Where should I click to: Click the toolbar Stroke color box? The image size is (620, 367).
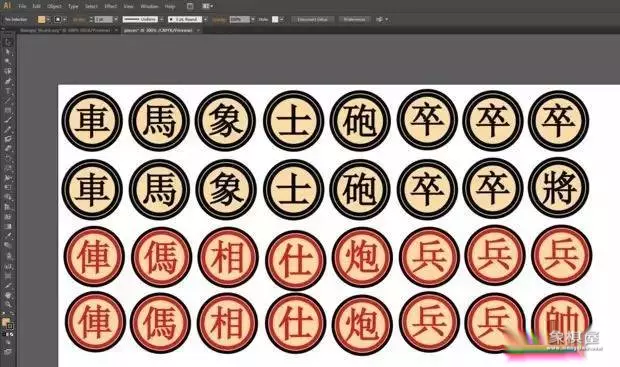10,326
